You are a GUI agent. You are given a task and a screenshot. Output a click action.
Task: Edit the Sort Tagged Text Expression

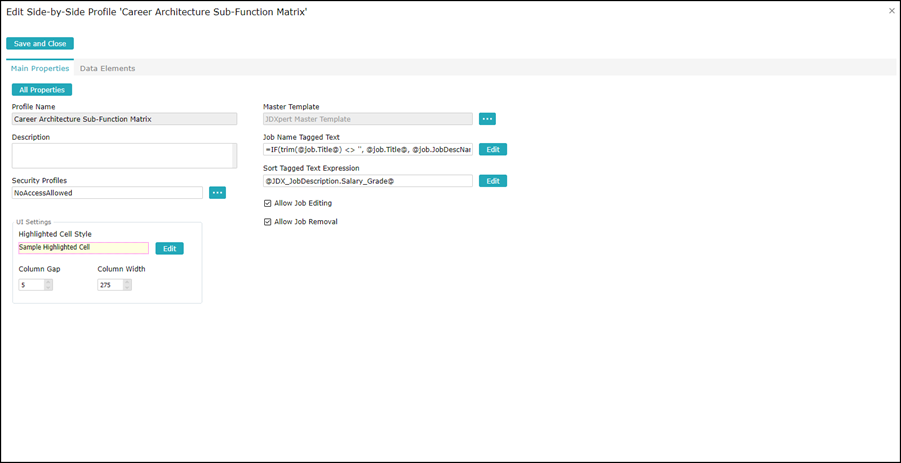492,181
